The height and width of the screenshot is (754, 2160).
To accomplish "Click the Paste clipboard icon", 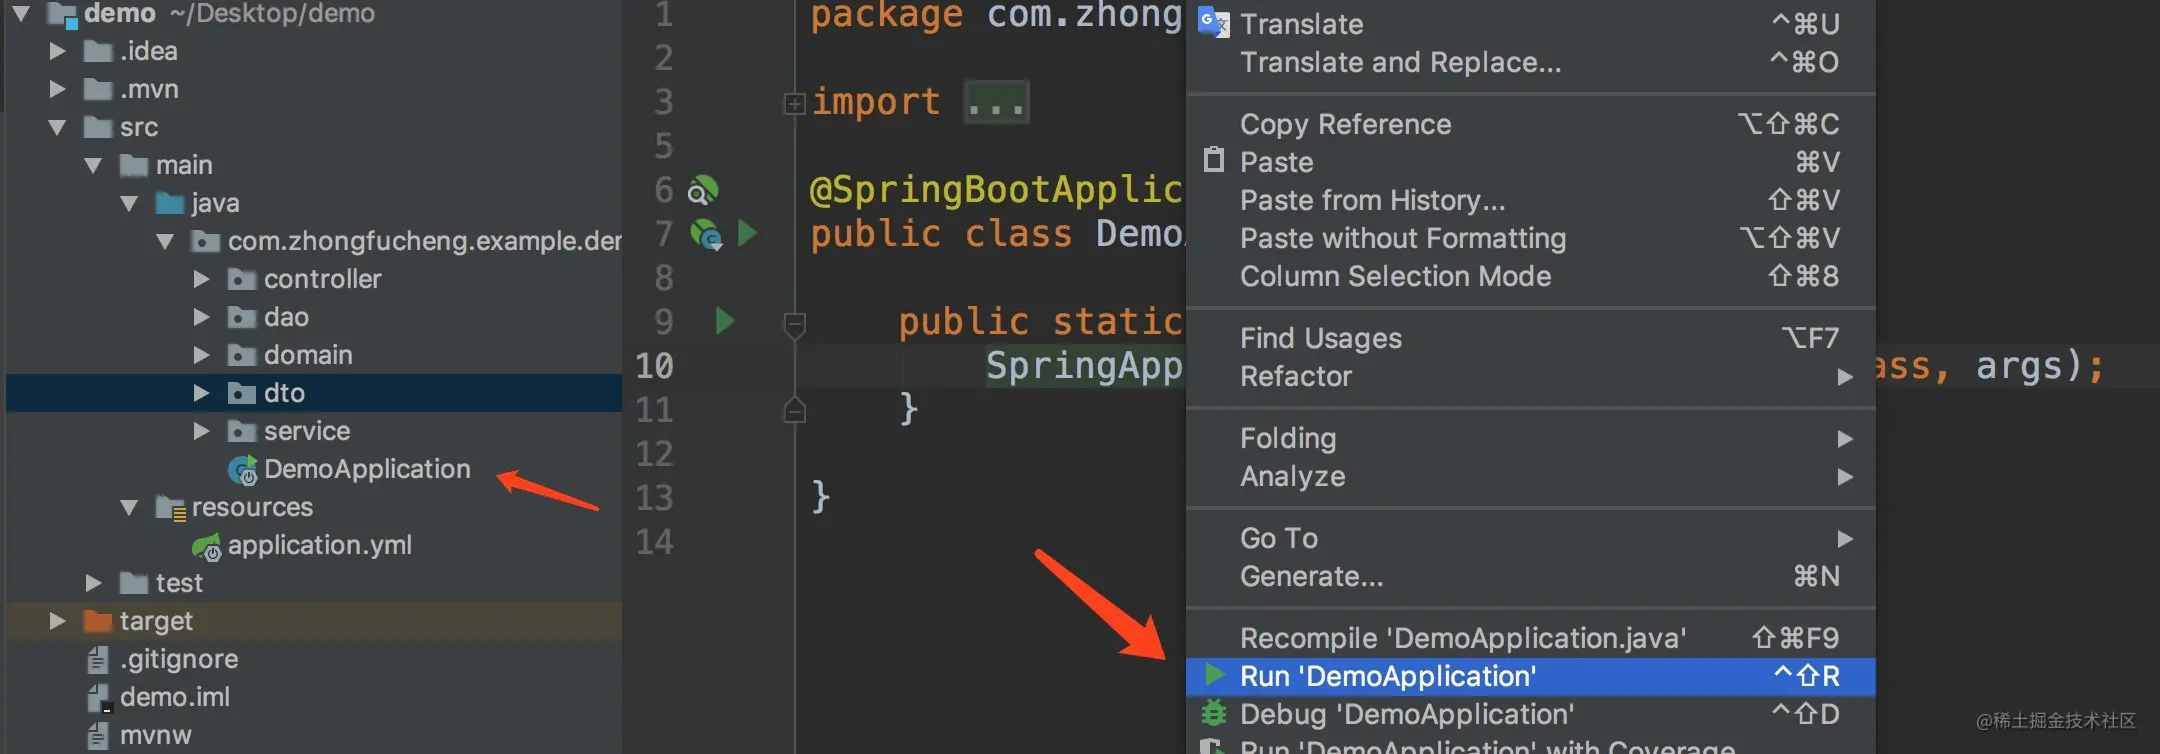I will tap(1214, 160).
